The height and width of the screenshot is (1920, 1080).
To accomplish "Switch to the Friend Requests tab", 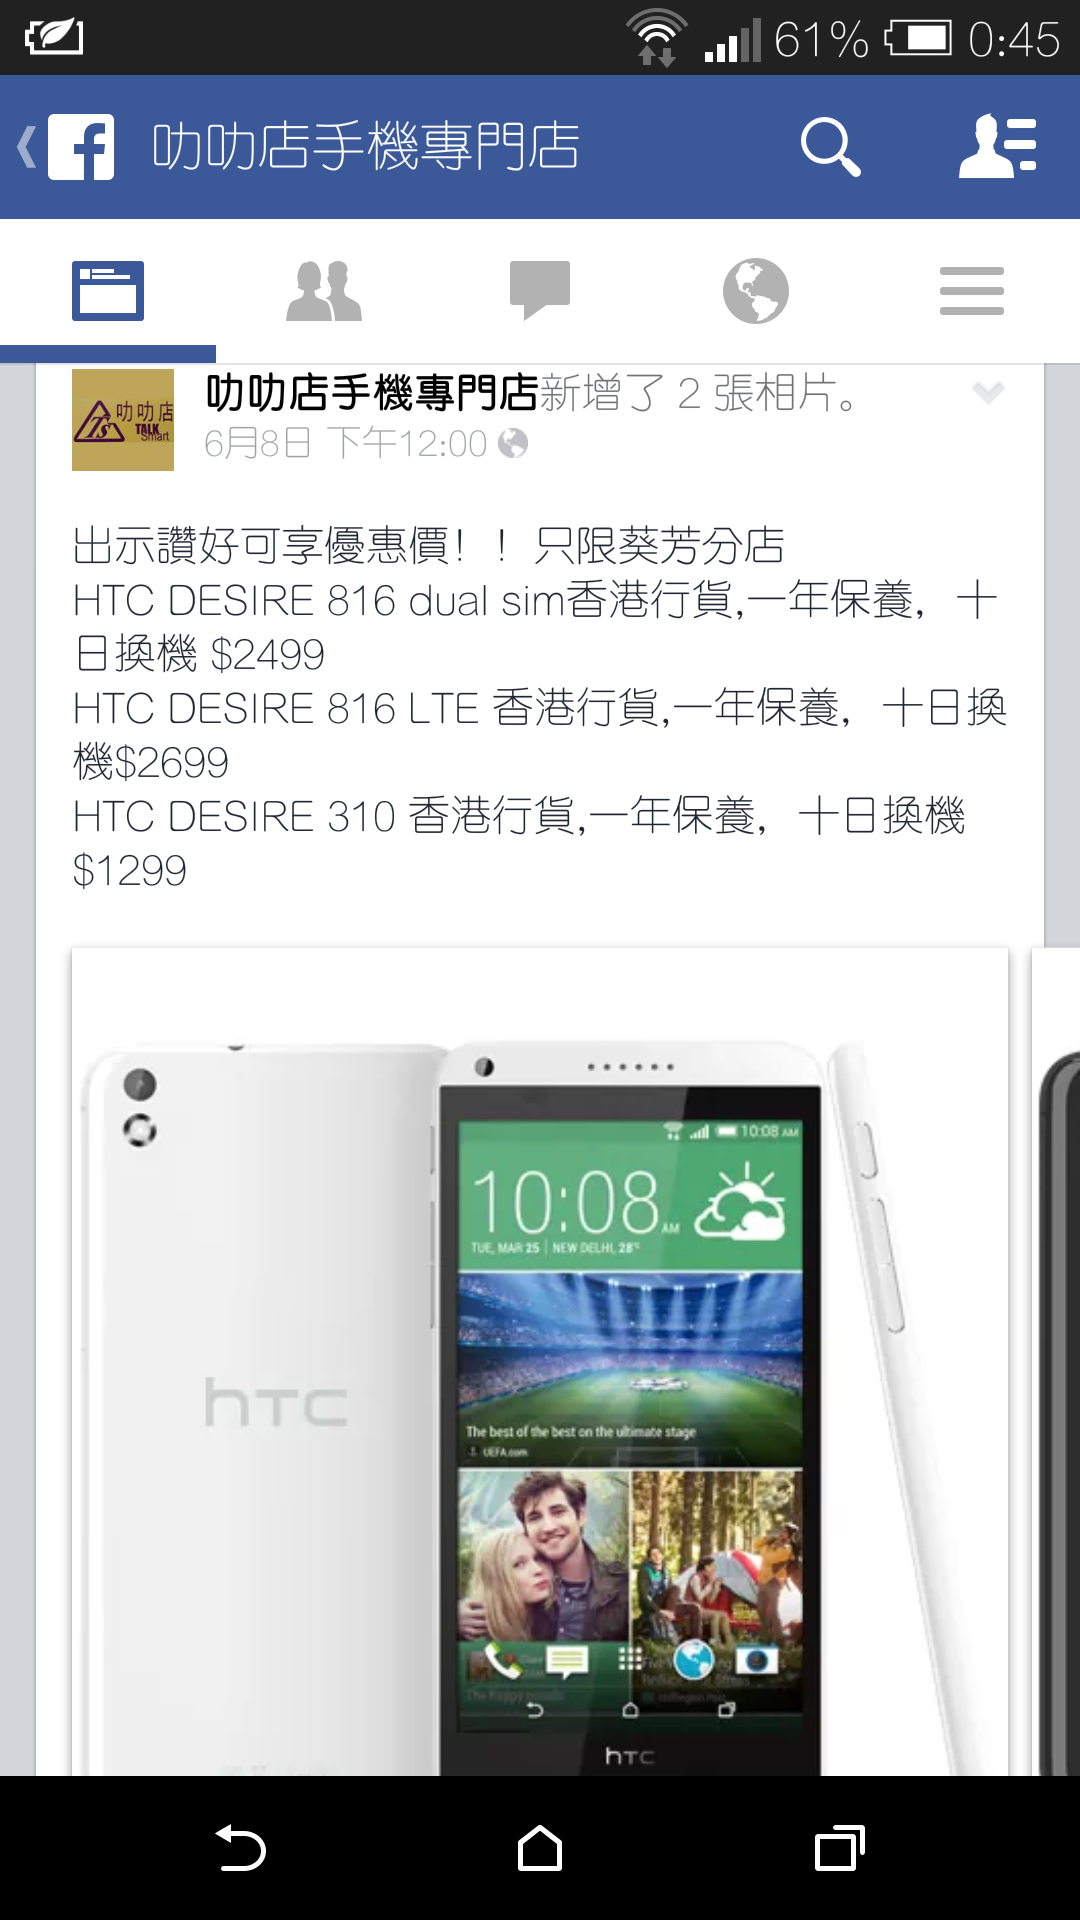I will pos(324,291).
